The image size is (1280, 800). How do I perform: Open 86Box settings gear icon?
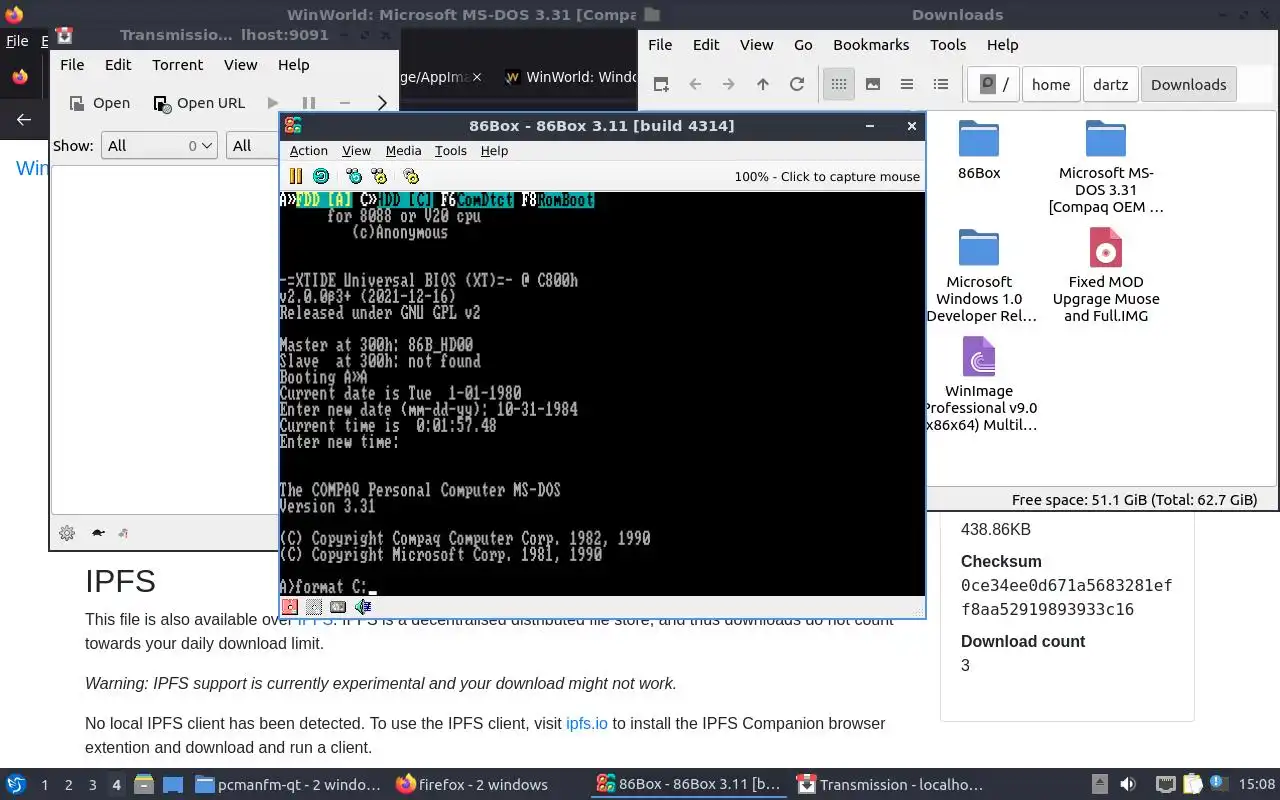410,176
